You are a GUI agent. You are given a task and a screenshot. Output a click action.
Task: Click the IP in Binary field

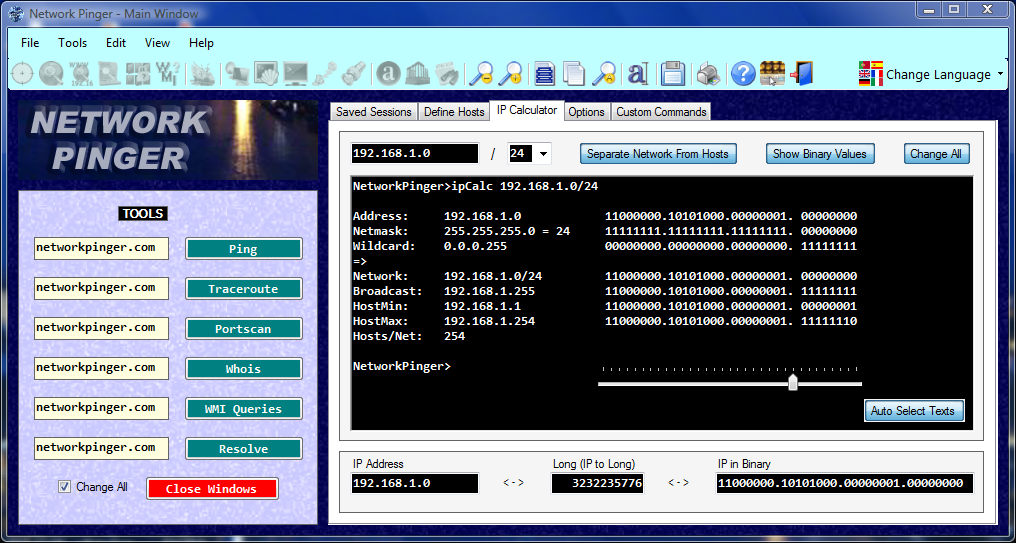tap(845, 483)
